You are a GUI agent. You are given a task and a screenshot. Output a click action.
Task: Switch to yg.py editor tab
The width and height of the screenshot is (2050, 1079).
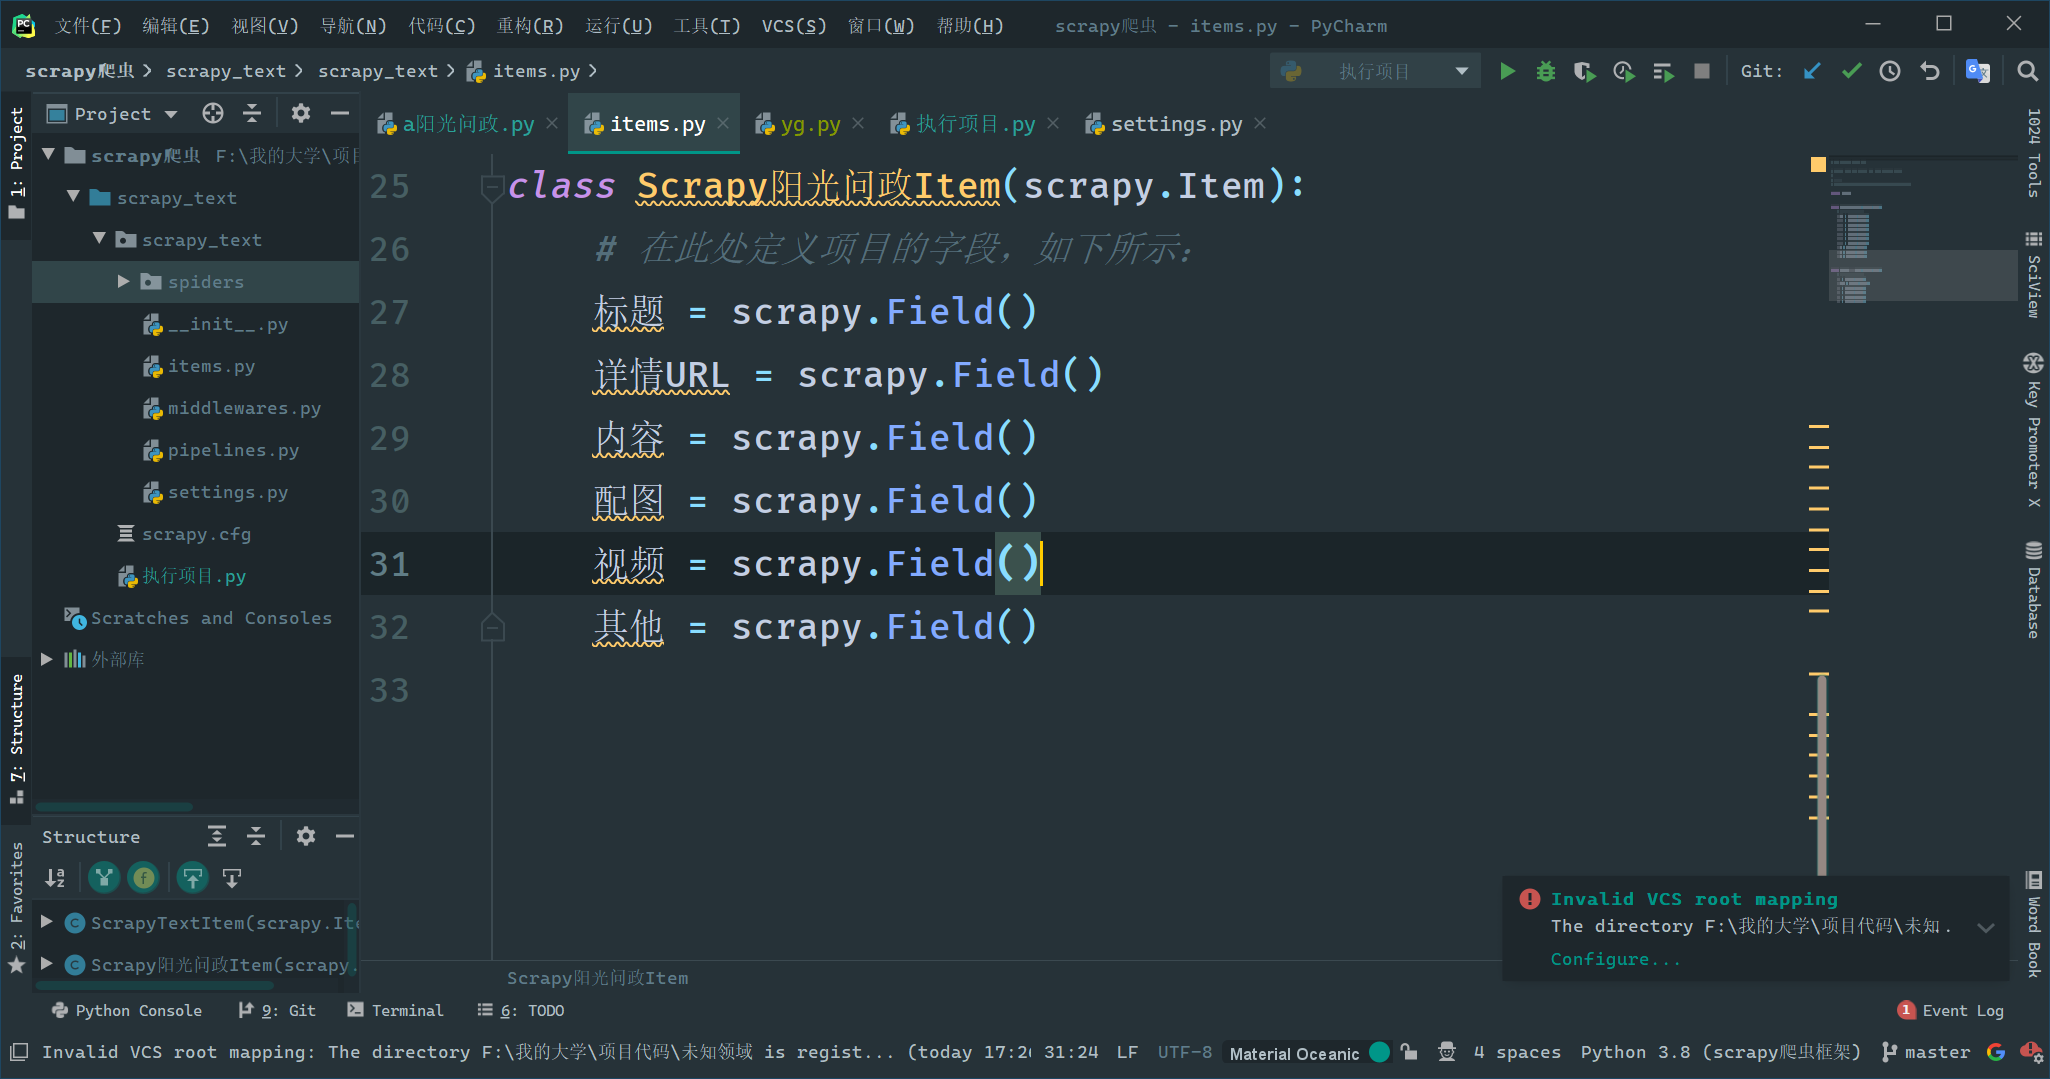(x=810, y=124)
